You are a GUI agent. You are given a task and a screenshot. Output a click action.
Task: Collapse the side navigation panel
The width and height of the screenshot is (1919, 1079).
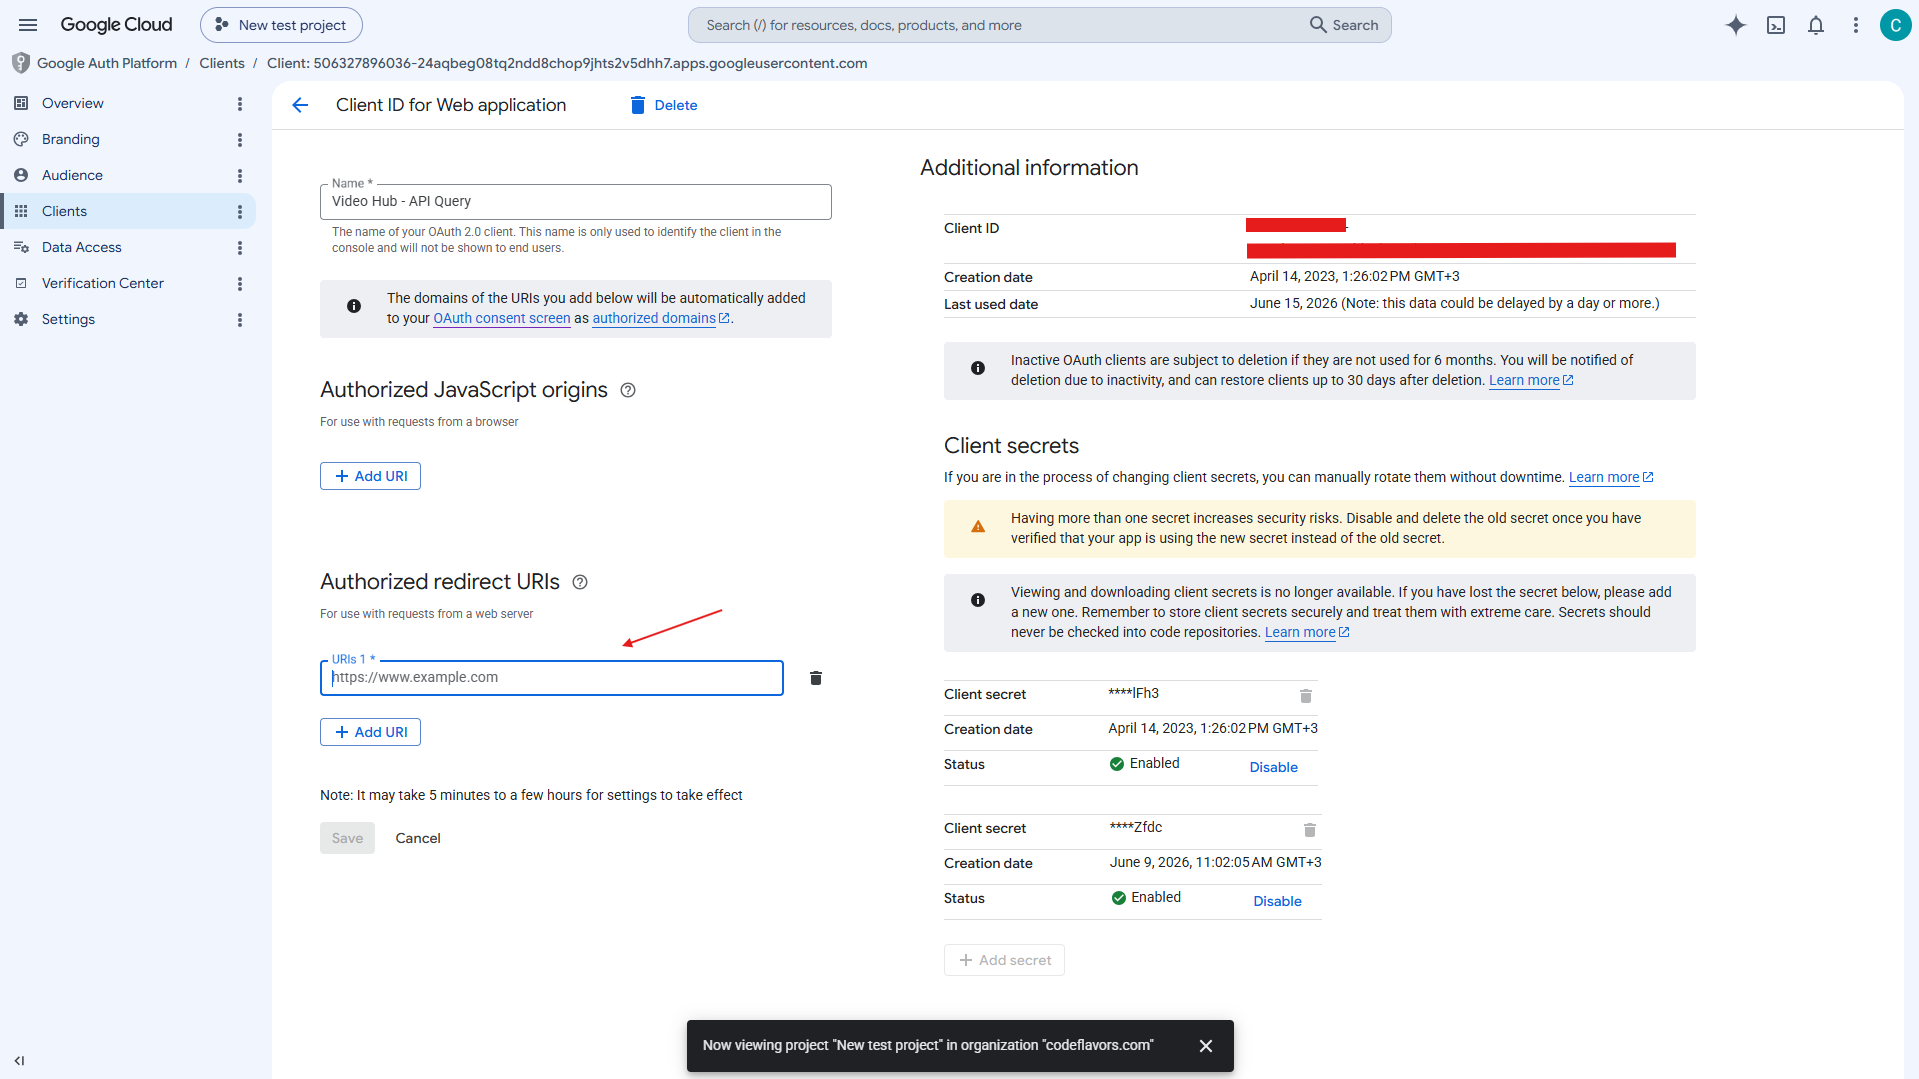(x=19, y=1061)
